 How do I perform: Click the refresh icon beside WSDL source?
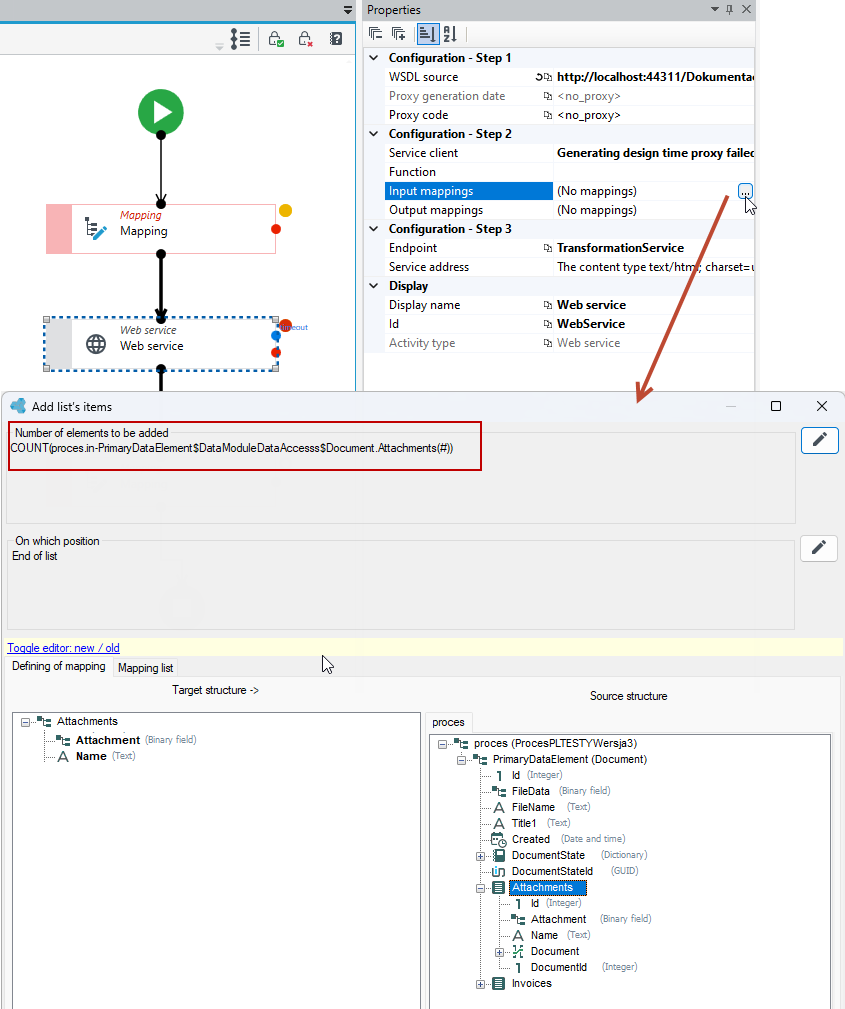tap(539, 77)
